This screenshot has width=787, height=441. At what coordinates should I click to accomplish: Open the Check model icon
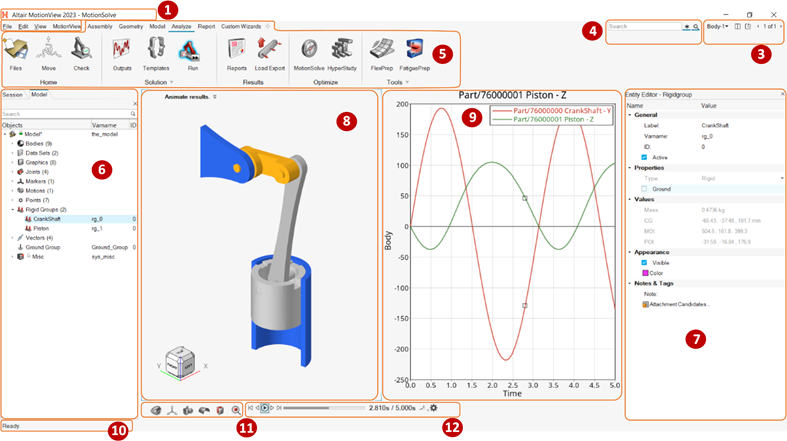81,49
